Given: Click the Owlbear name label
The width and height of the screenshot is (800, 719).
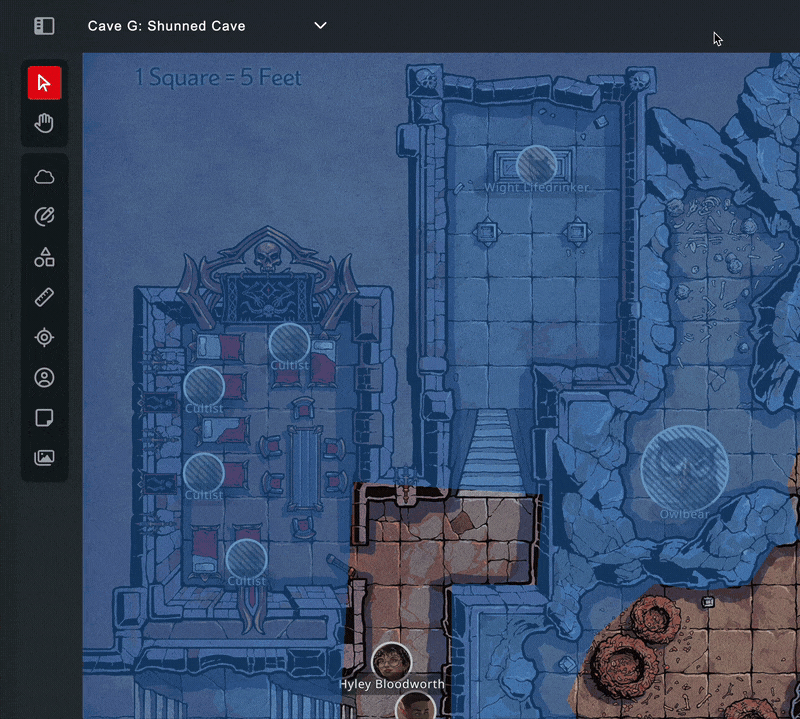Looking at the screenshot, I should [684, 514].
